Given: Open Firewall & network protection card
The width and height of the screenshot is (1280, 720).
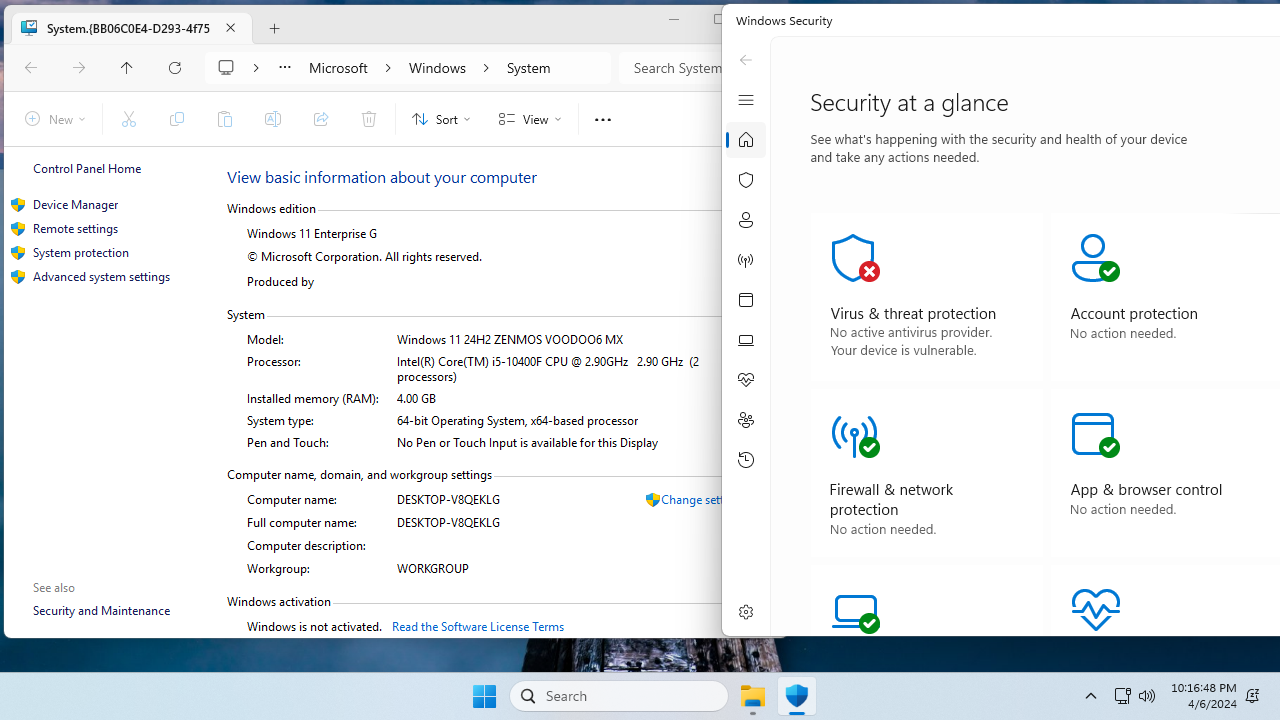Looking at the screenshot, I should 926,473.
